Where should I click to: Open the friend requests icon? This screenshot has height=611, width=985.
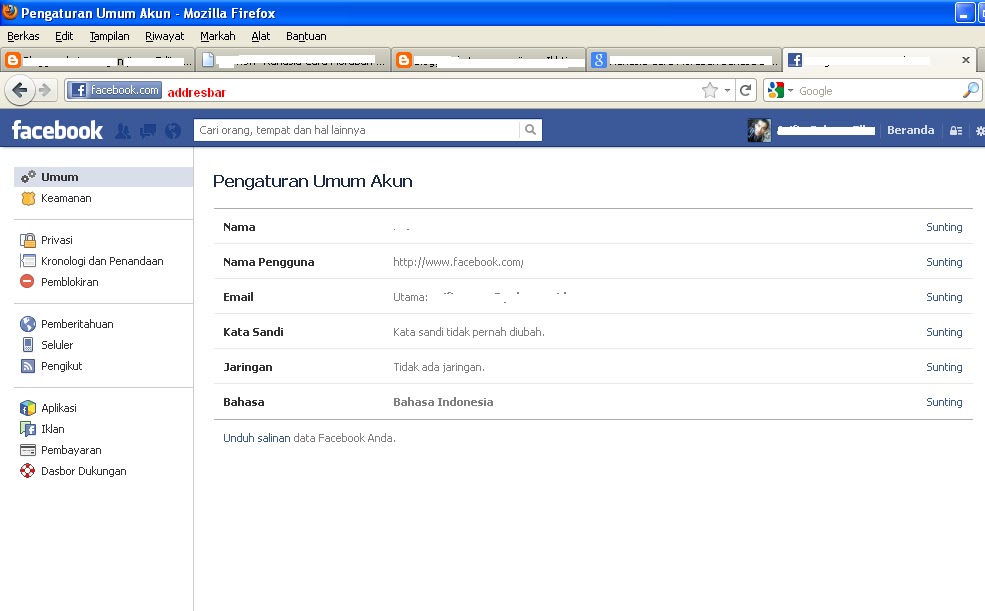123,131
